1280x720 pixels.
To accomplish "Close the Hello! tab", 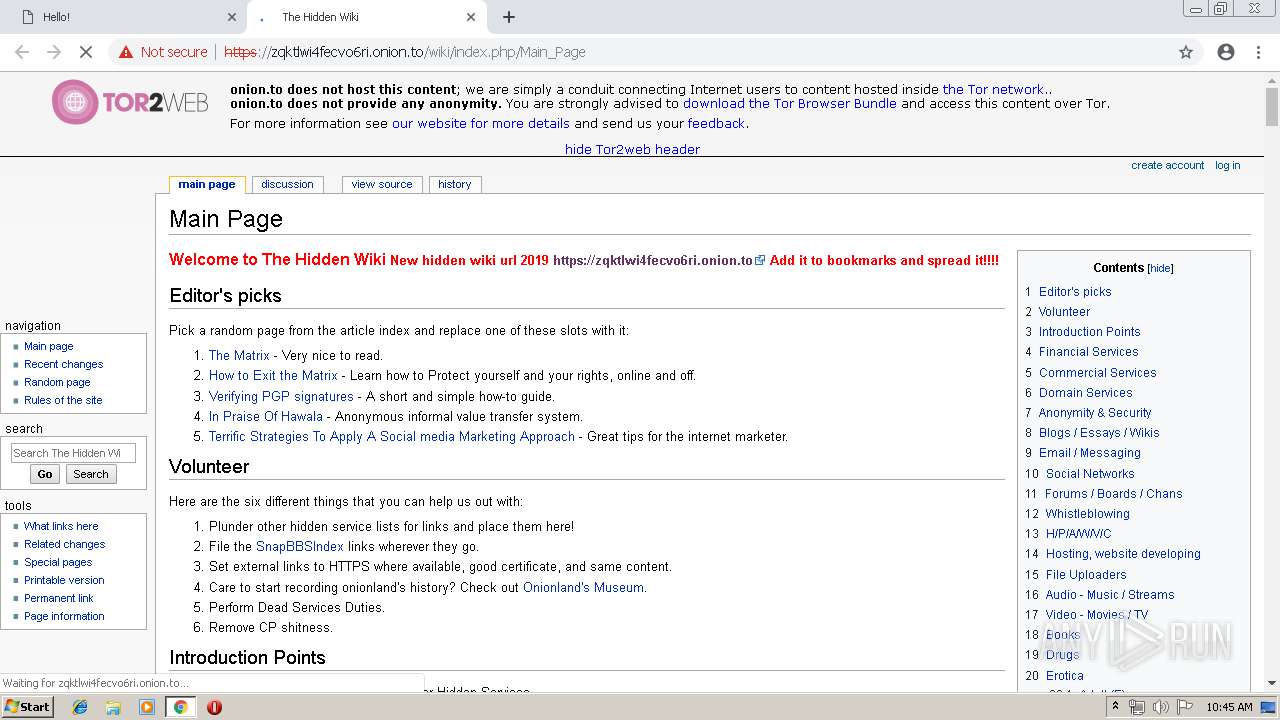I will (x=232, y=17).
